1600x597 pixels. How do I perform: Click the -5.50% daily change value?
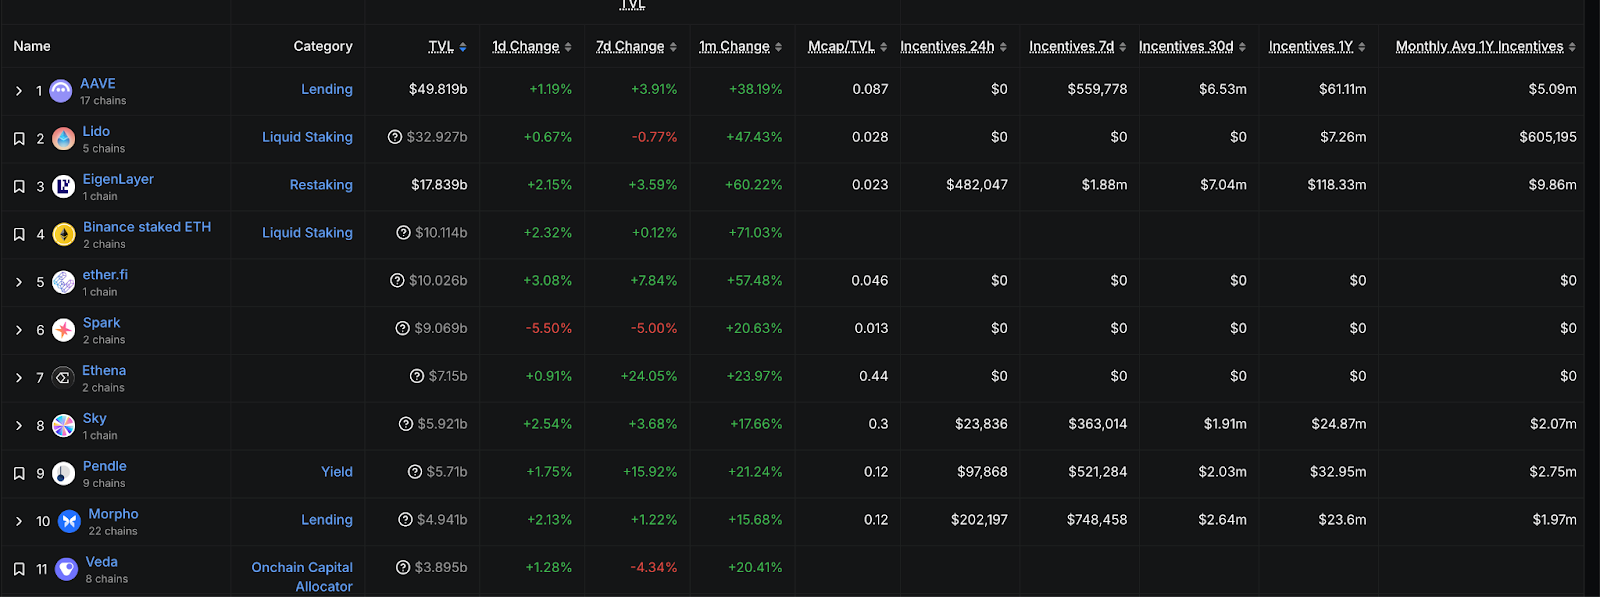pyautogui.click(x=549, y=328)
